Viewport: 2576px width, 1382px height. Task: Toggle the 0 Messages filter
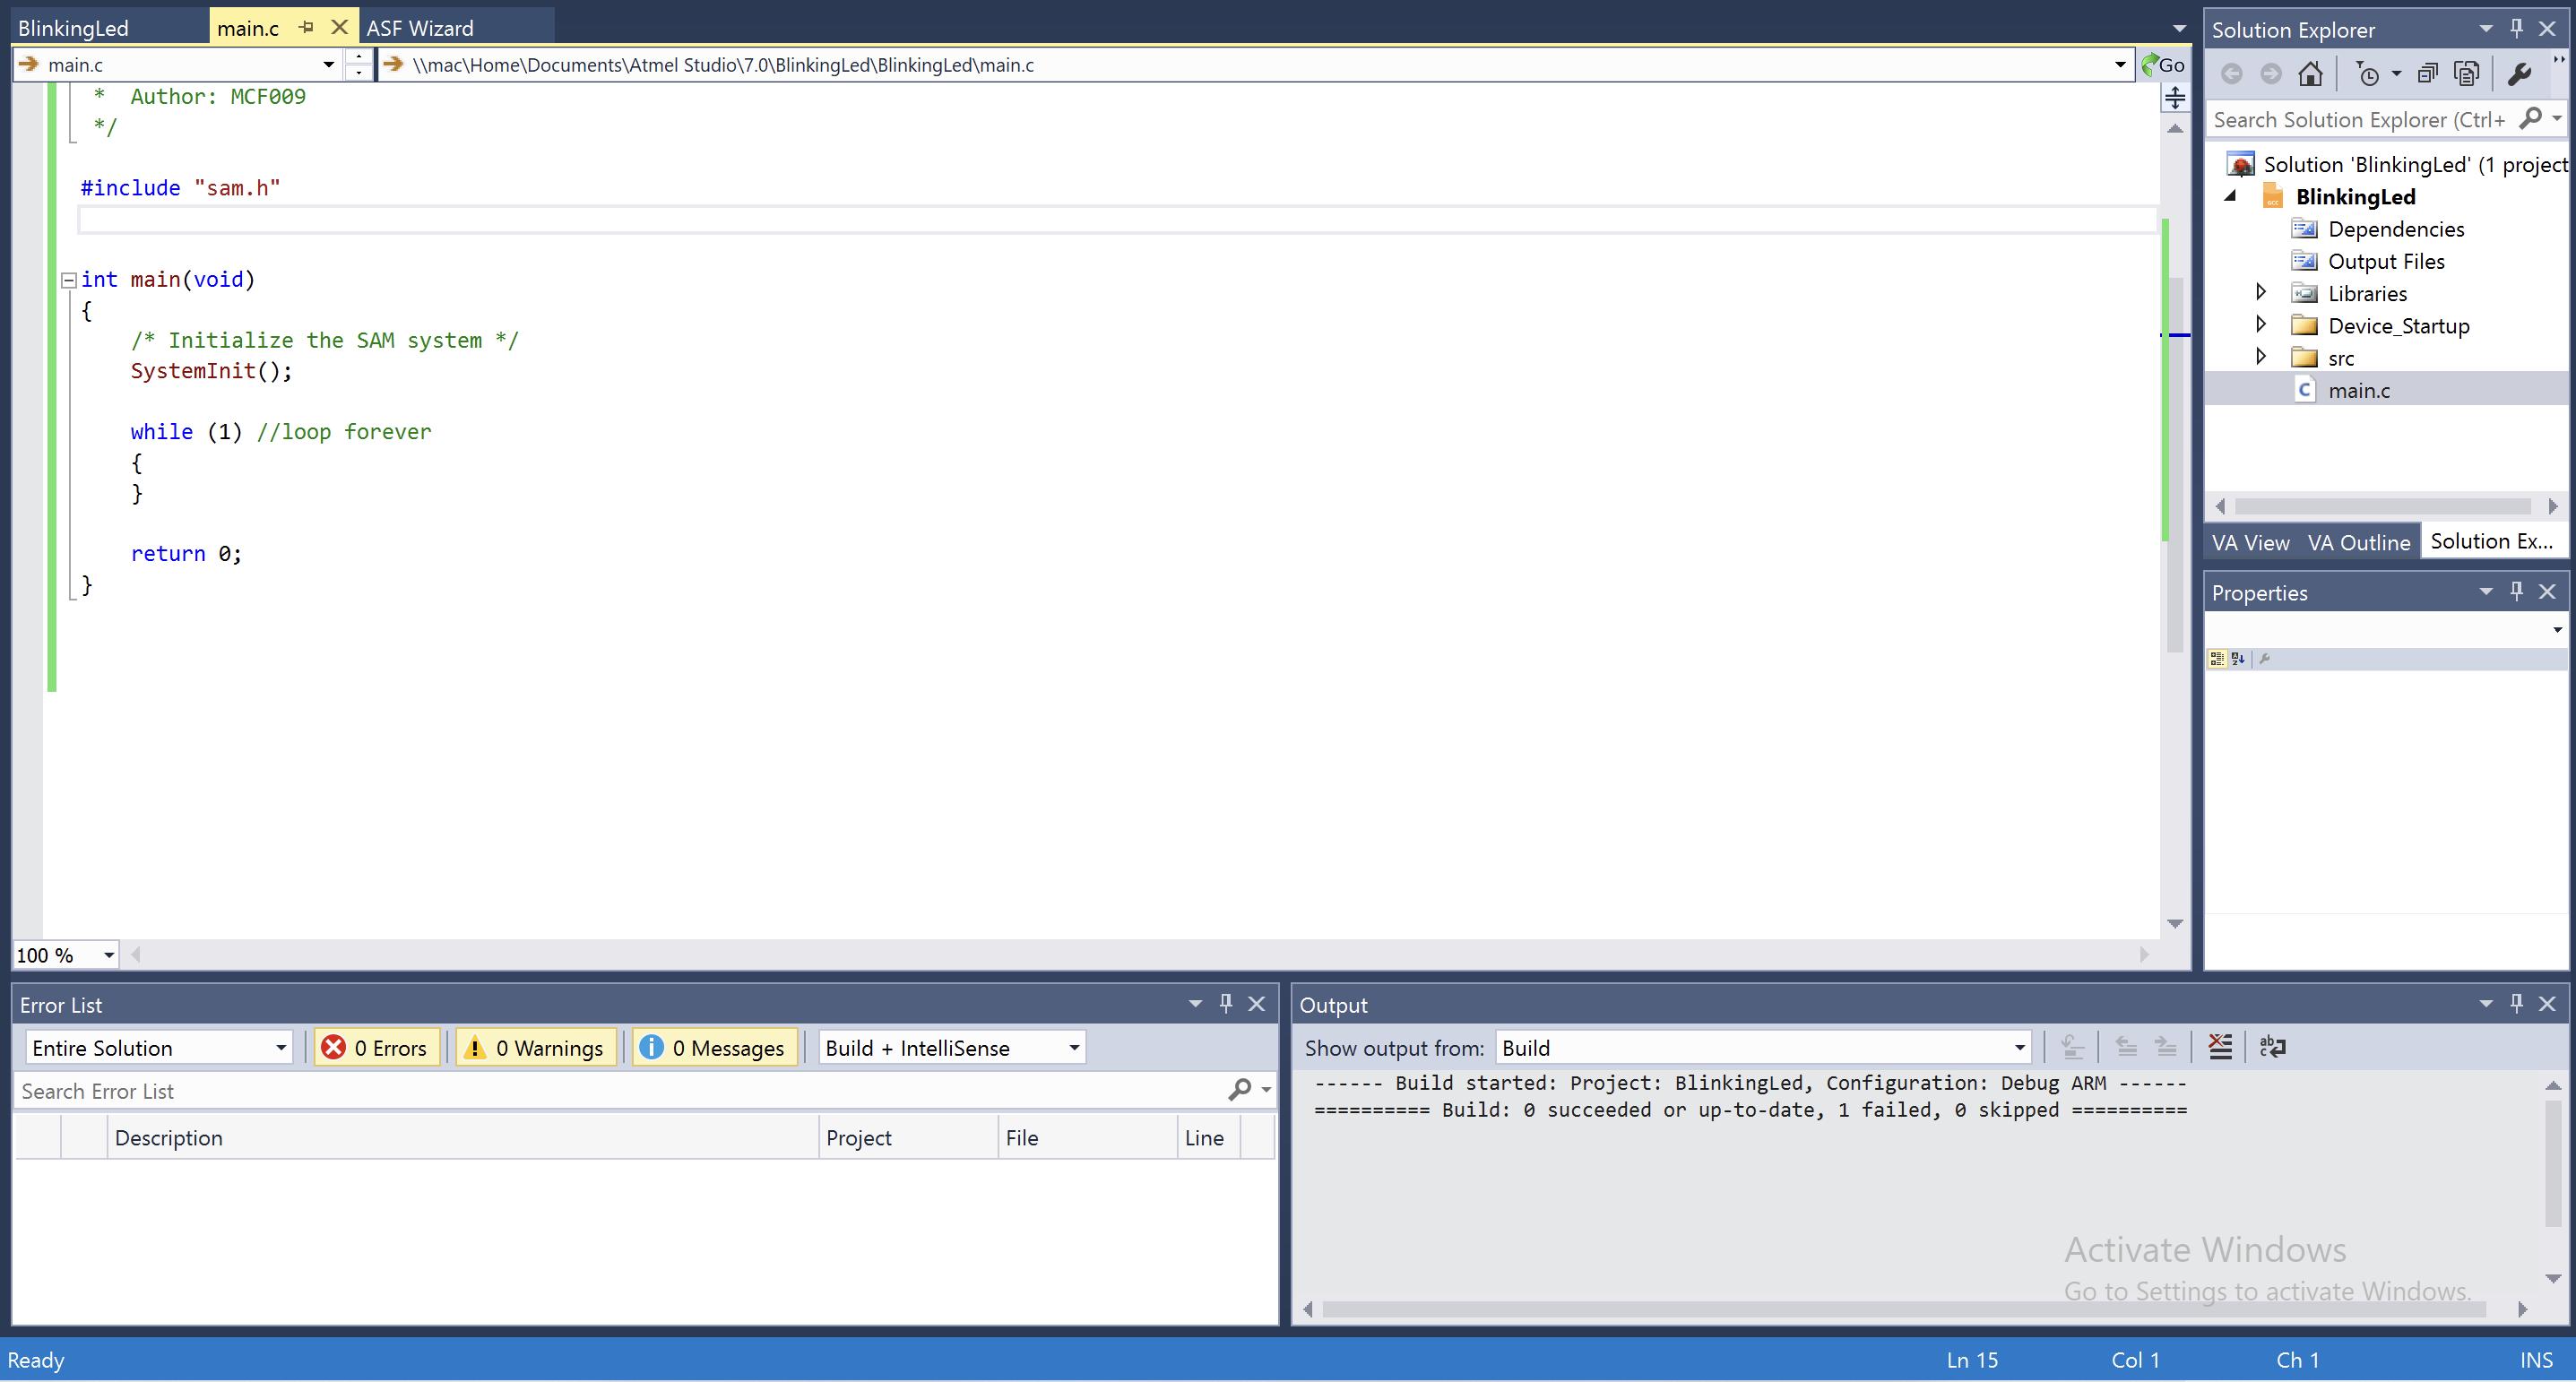(x=715, y=1047)
